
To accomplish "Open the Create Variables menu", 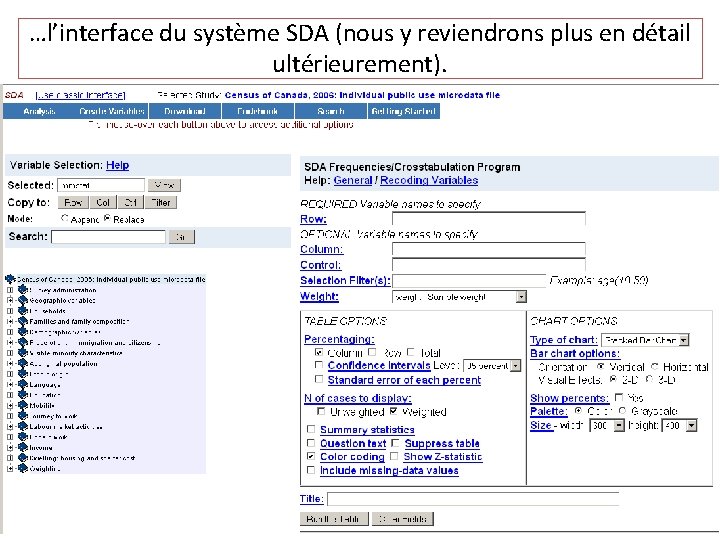I will click(112, 111).
